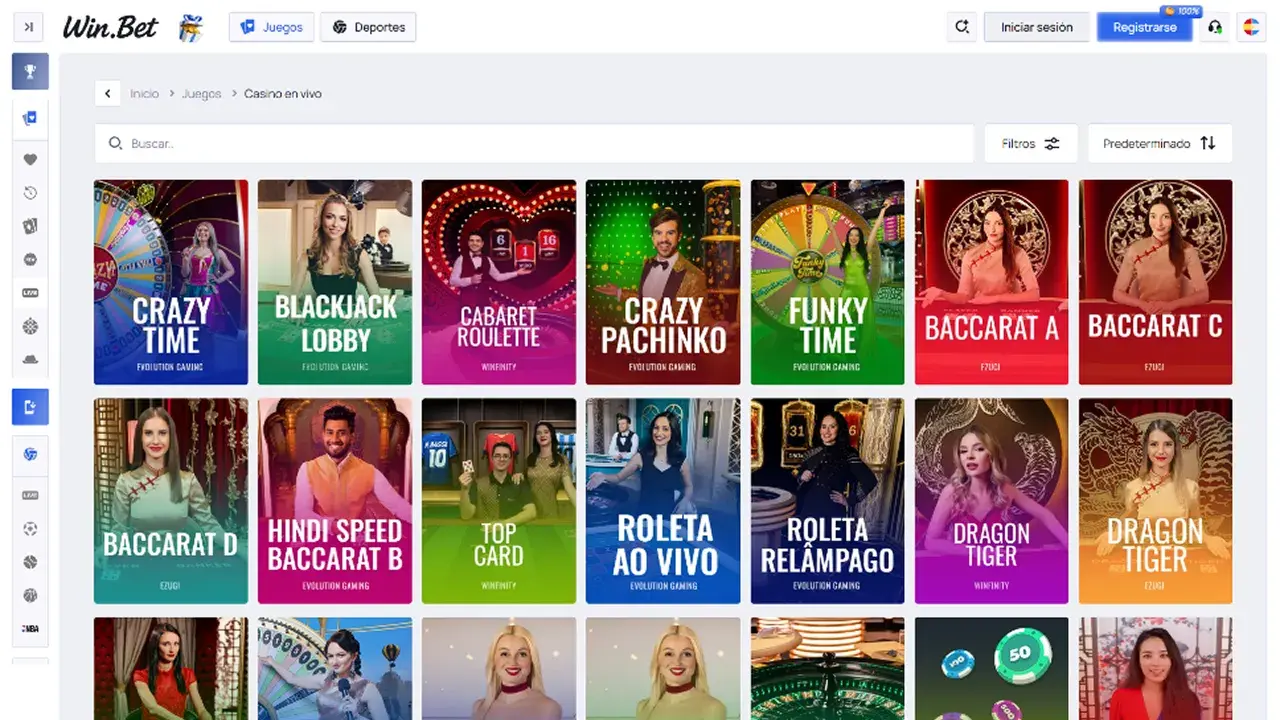Click the mascot icon beside the Win.Bet logo
Image resolution: width=1280 pixels, height=720 pixels.
pyautogui.click(x=190, y=28)
